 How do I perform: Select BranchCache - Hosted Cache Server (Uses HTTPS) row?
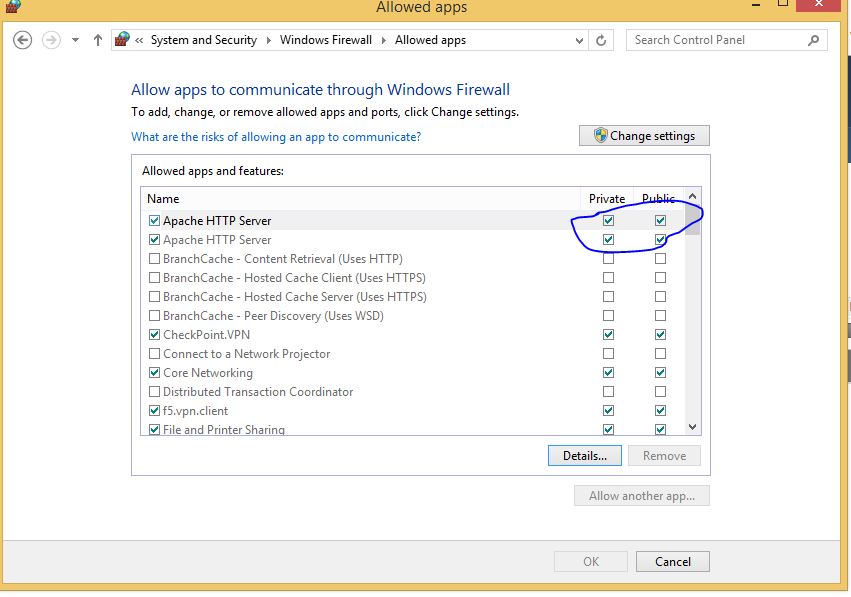[x=413, y=297]
